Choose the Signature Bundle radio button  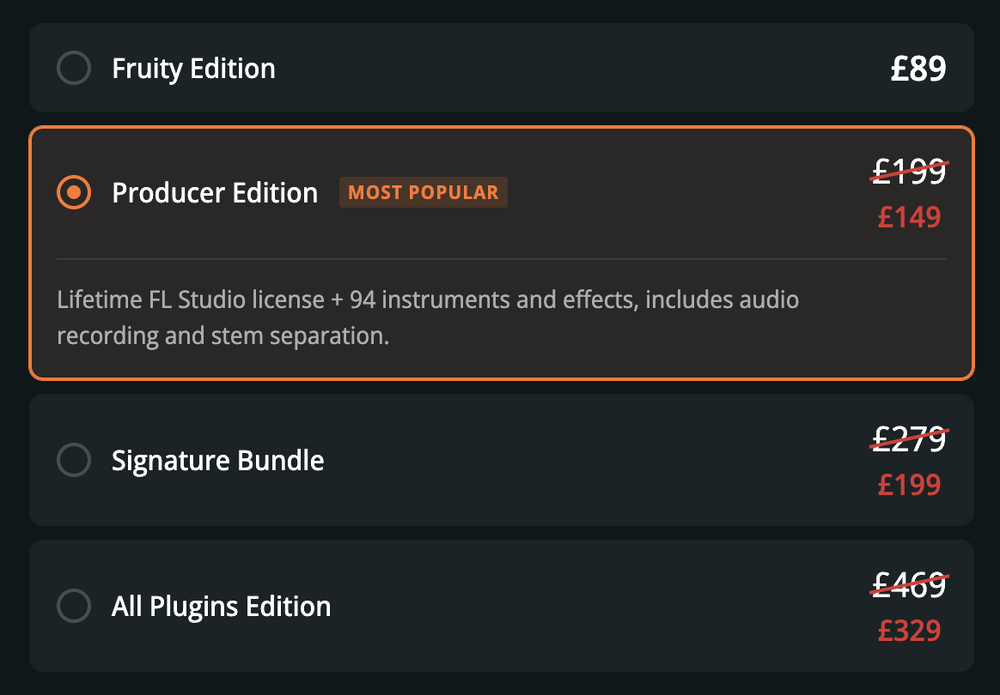[x=74, y=460]
